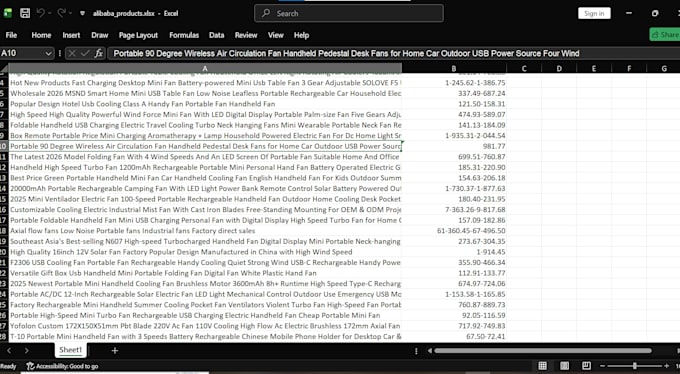The image size is (680, 374).
Task: Expand the Name Box dropdown arrow
Action: [48, 53]
